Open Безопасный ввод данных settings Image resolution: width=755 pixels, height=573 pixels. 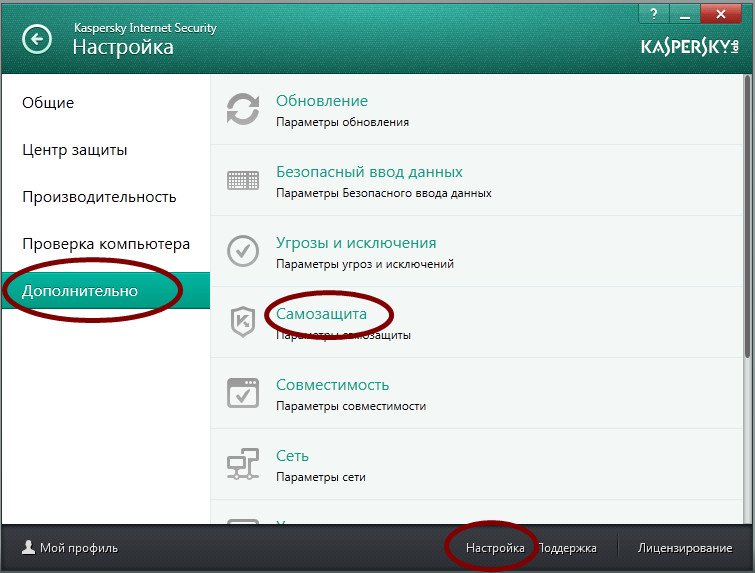369,172
